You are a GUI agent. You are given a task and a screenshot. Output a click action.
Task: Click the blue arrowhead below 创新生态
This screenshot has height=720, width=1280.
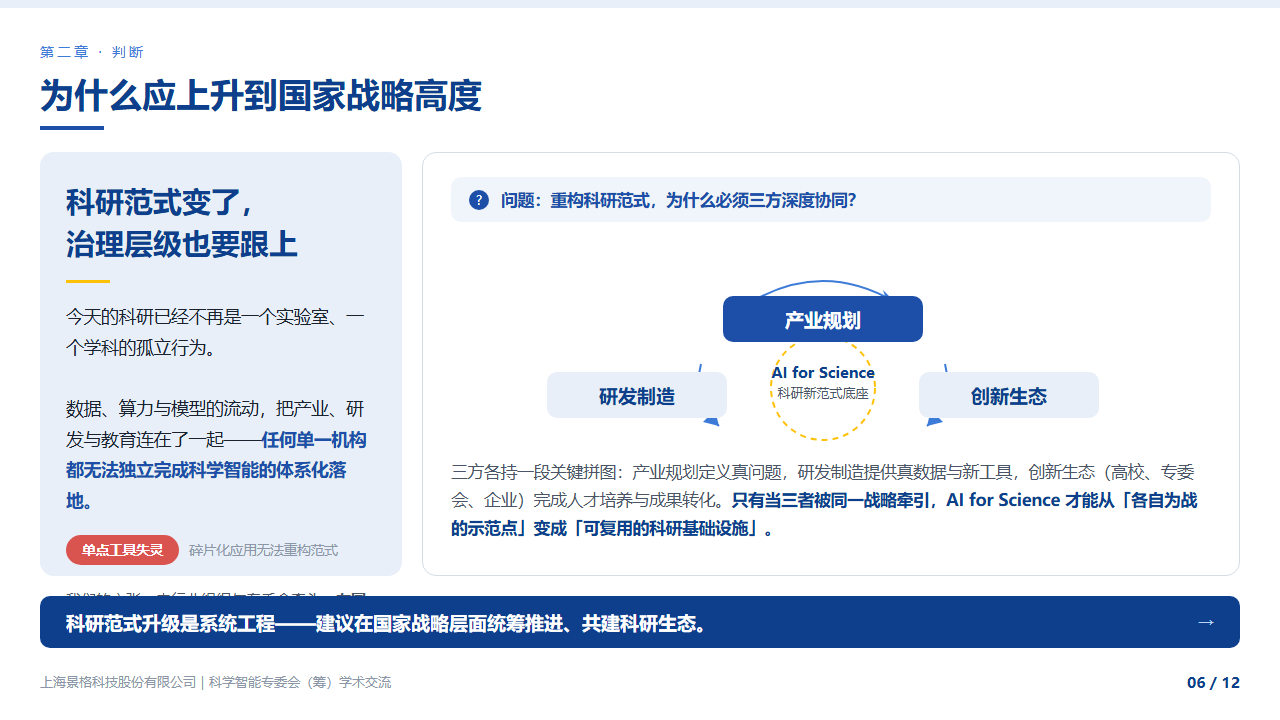click(935, 420)
